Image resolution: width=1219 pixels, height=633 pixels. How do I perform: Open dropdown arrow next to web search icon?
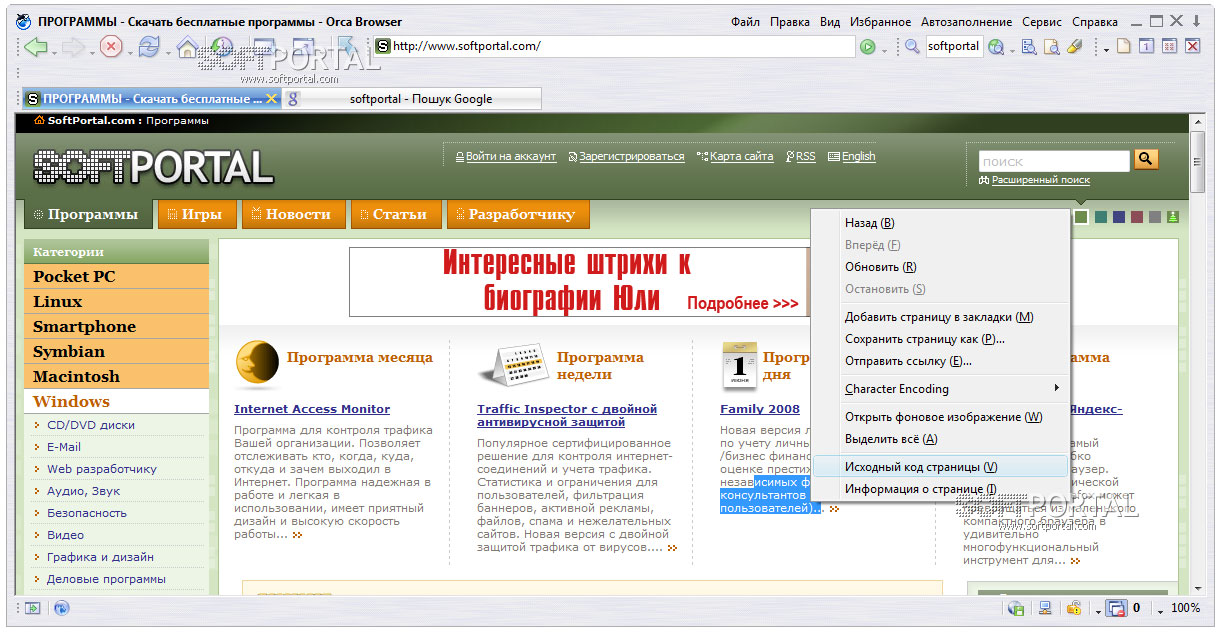point(1011,50)
